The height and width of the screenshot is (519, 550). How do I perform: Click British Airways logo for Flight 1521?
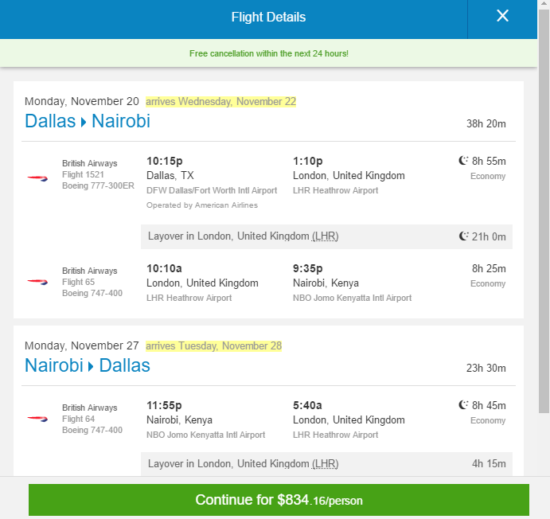(x=38, y=178)
